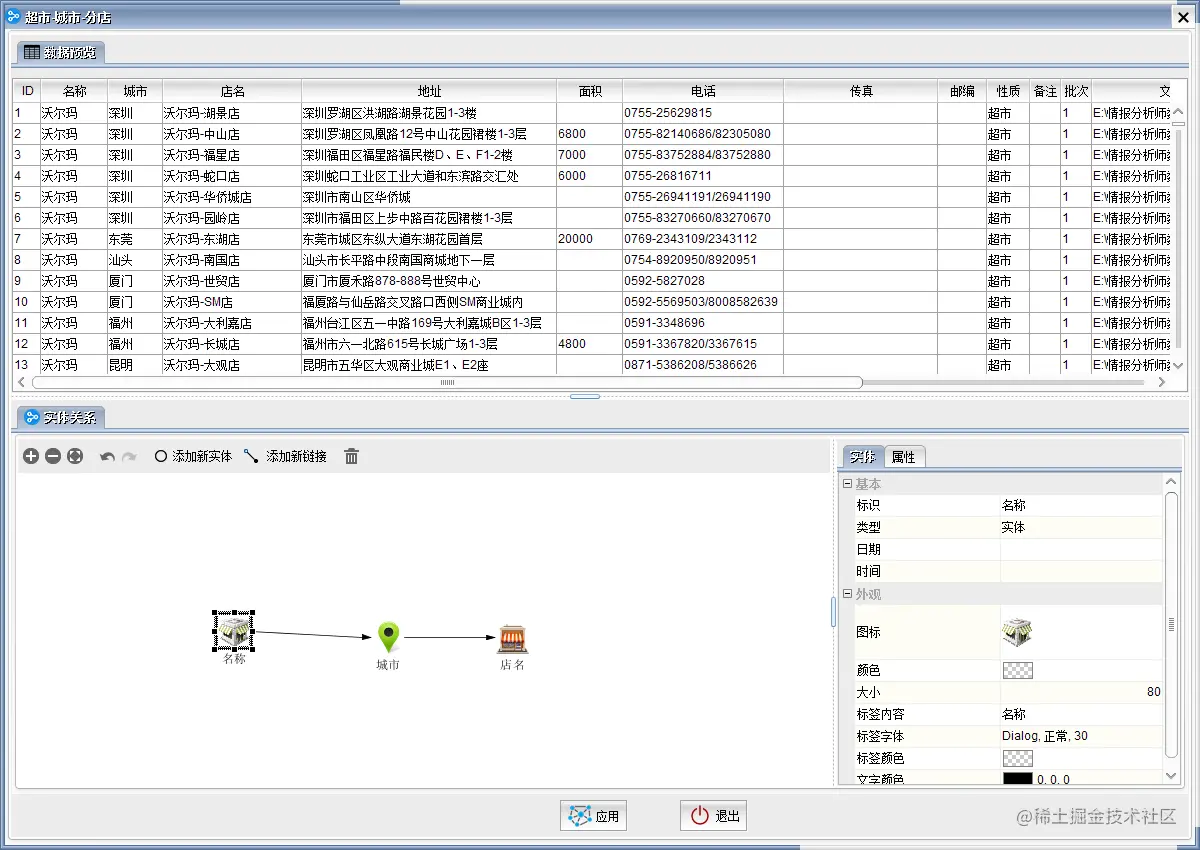1200x850 pixels.
Task: Select the city cell 汕头
Action: pos(135,260)
